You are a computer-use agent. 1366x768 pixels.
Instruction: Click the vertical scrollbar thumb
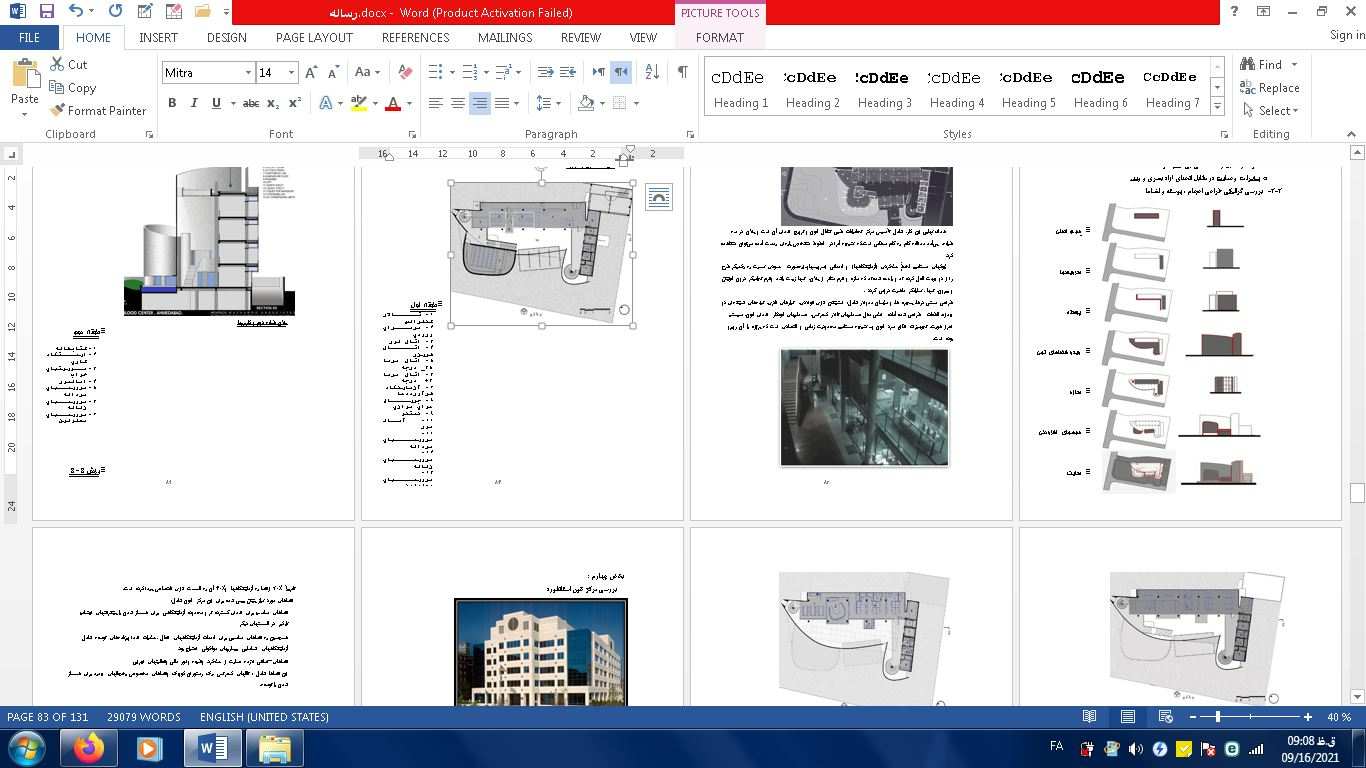(x=1357, y=492)
